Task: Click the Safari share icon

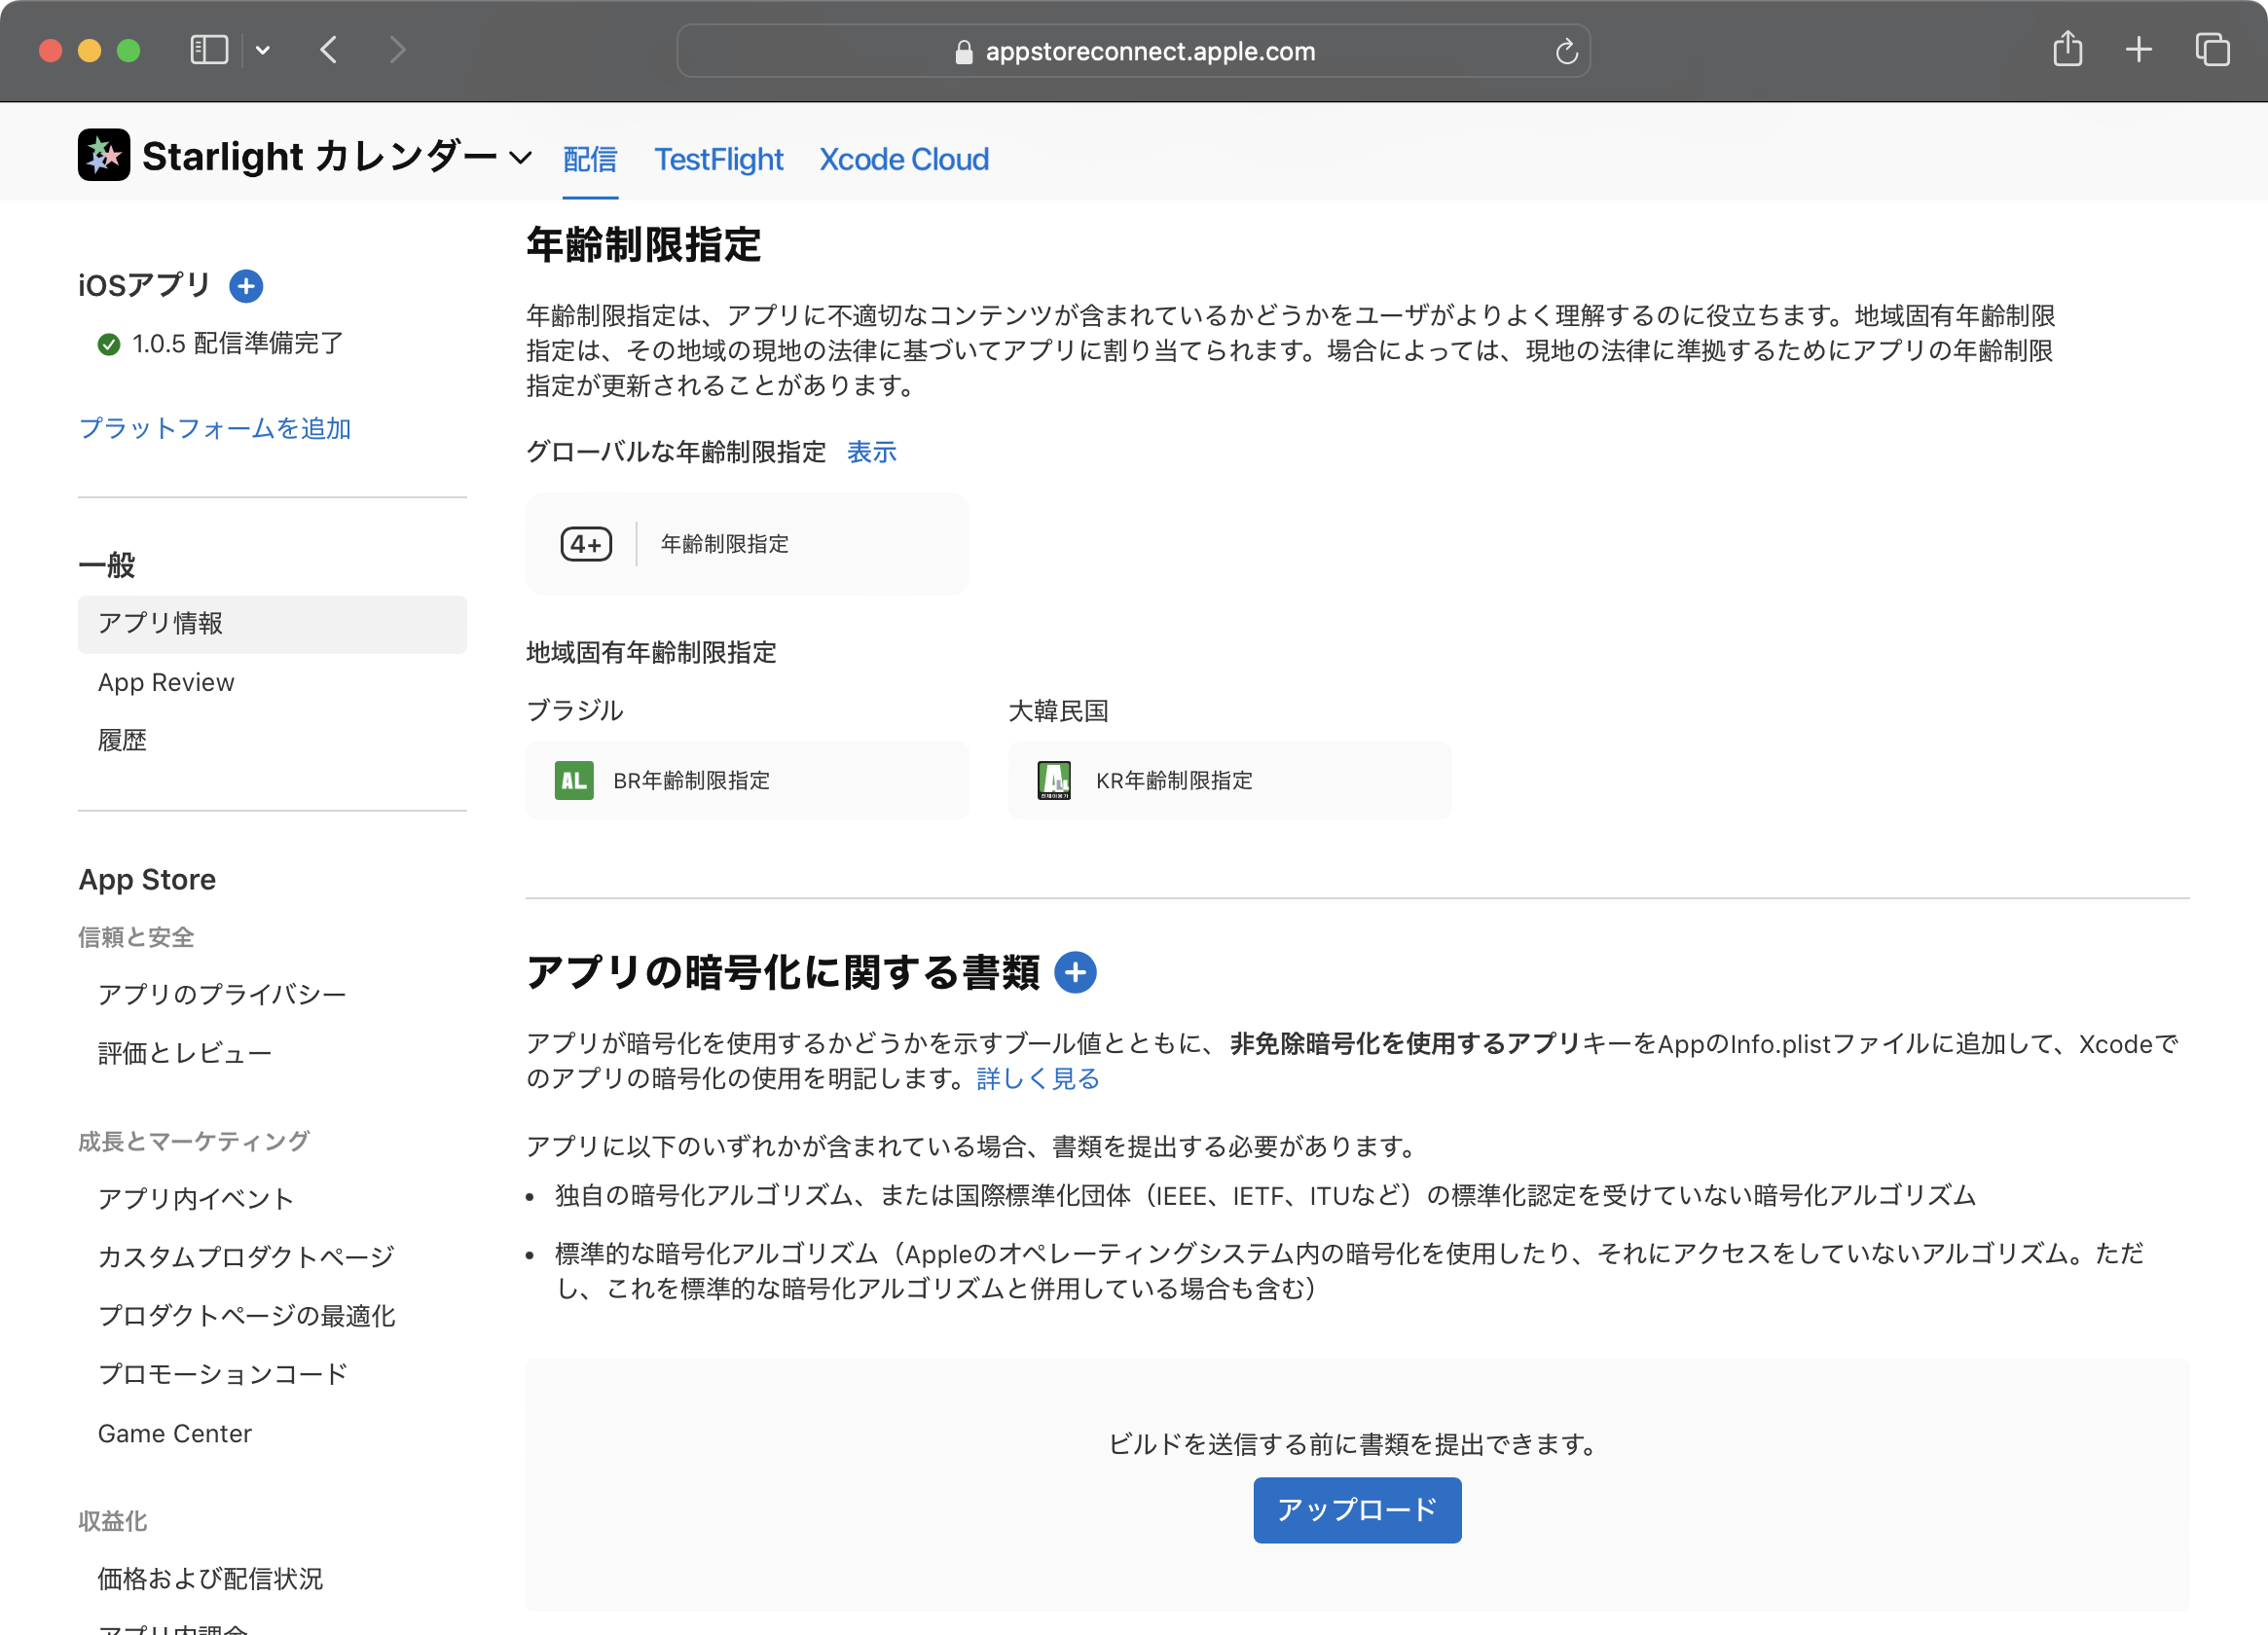Action: [2067, 50]
